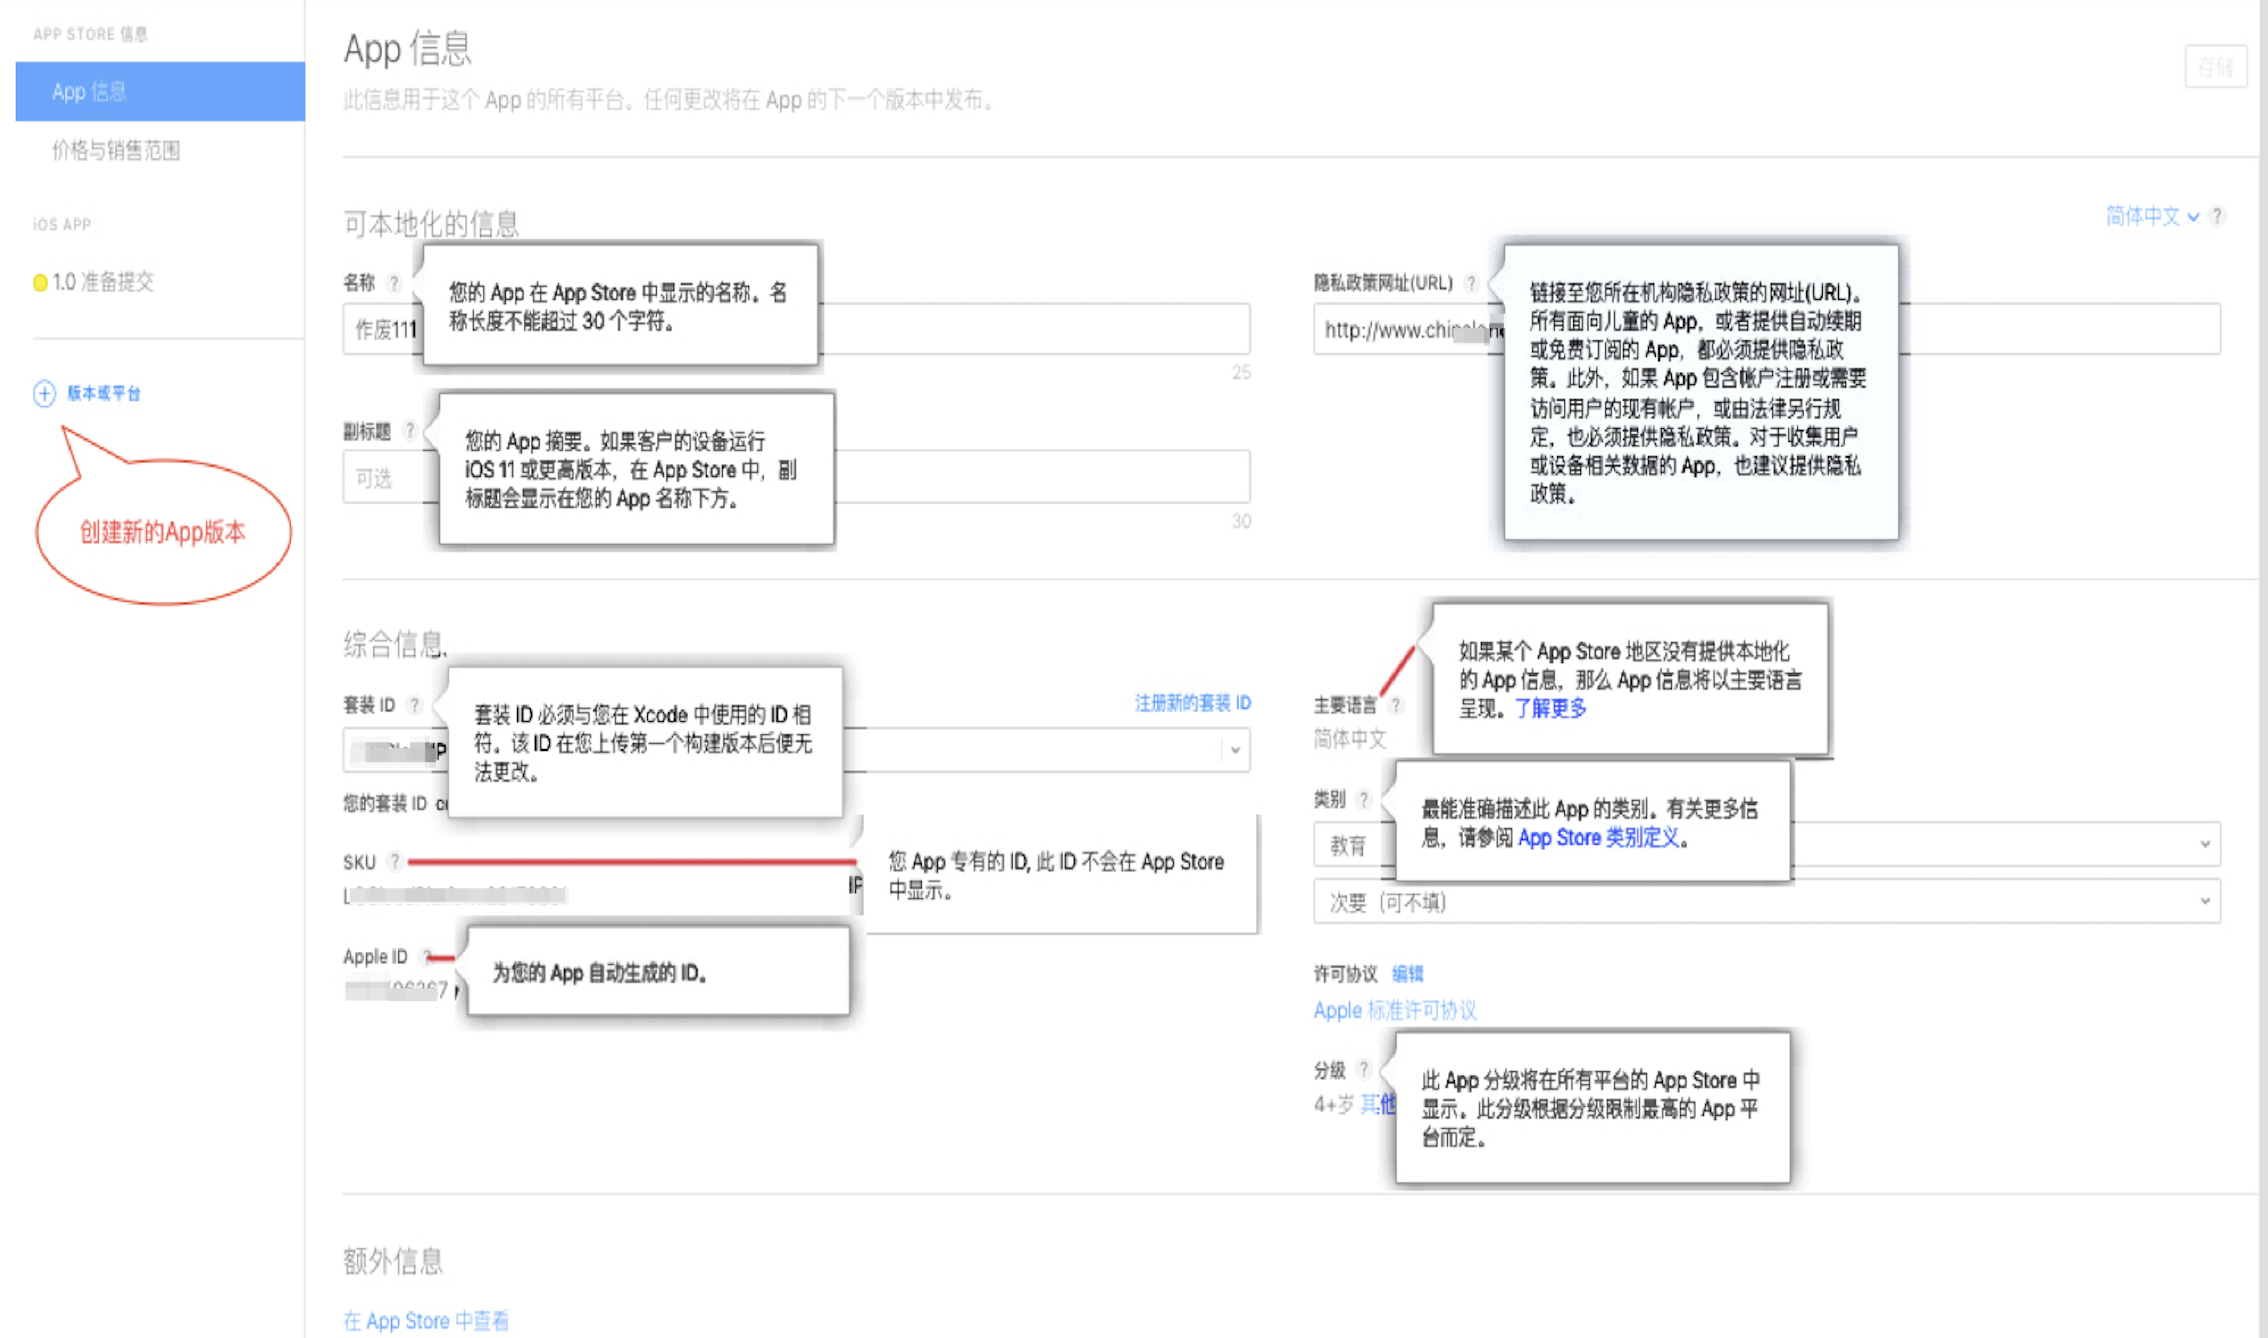
Task: Click the 4+岁 rating text
Action: [1334, 1104]
